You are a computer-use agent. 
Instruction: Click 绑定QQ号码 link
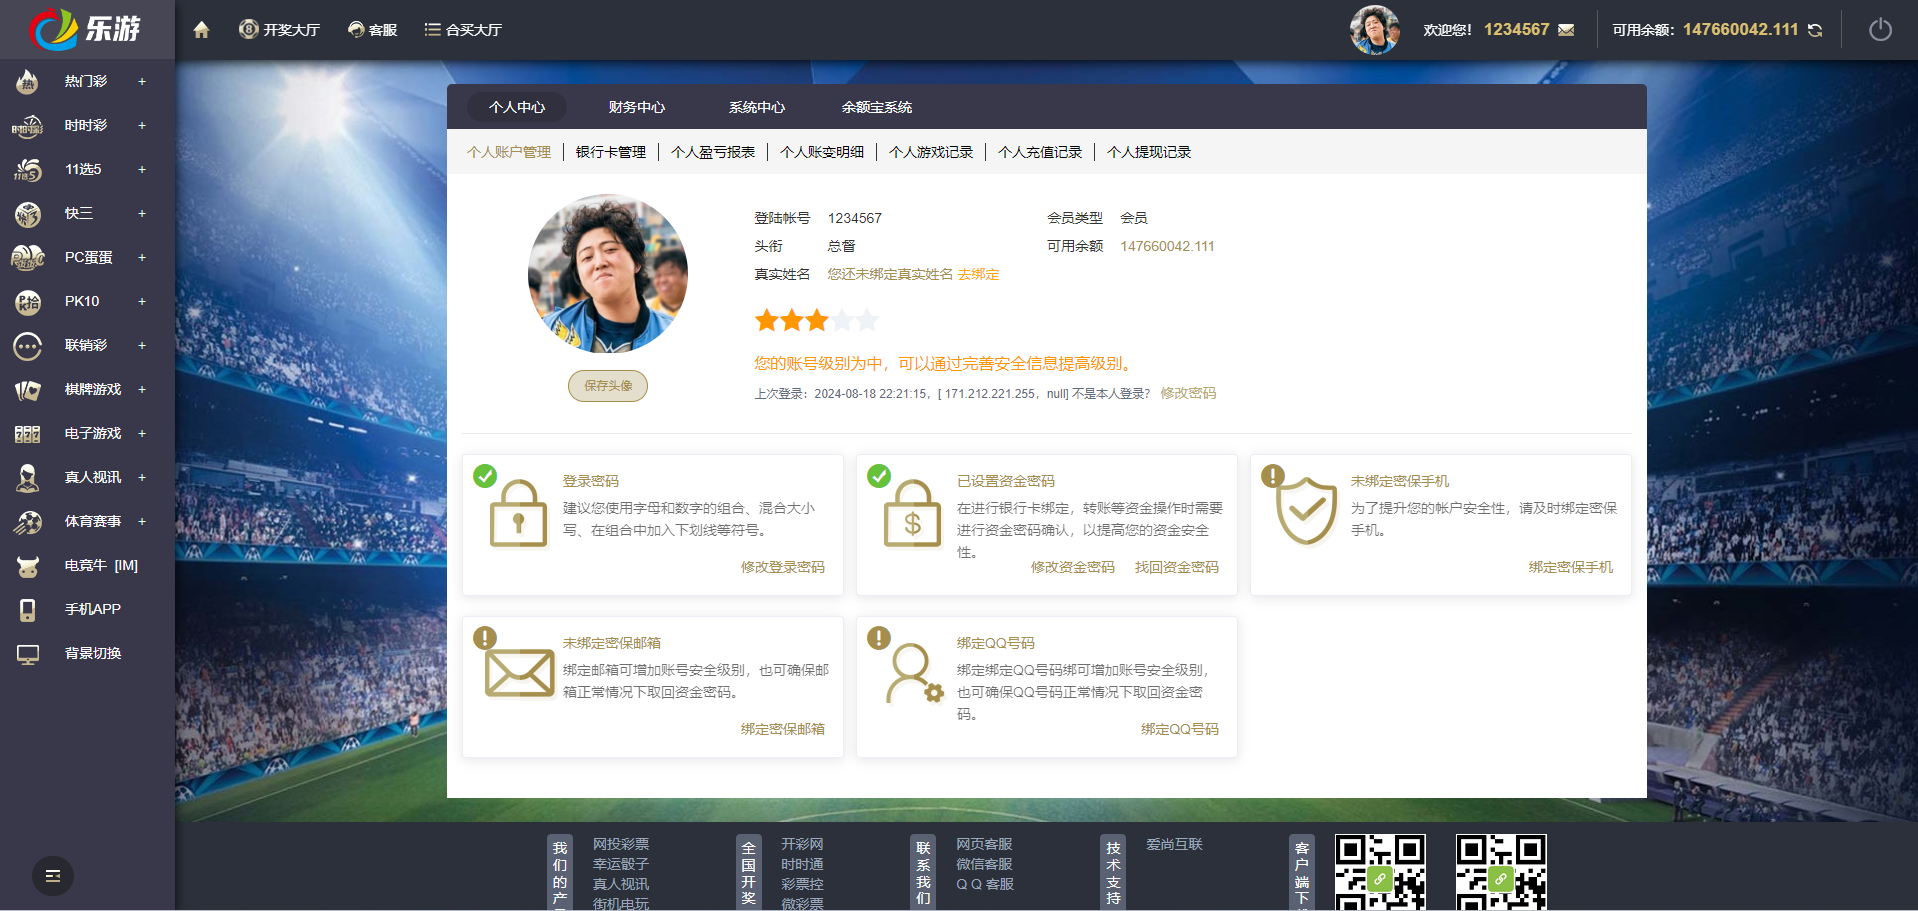tap(1180, 729)
